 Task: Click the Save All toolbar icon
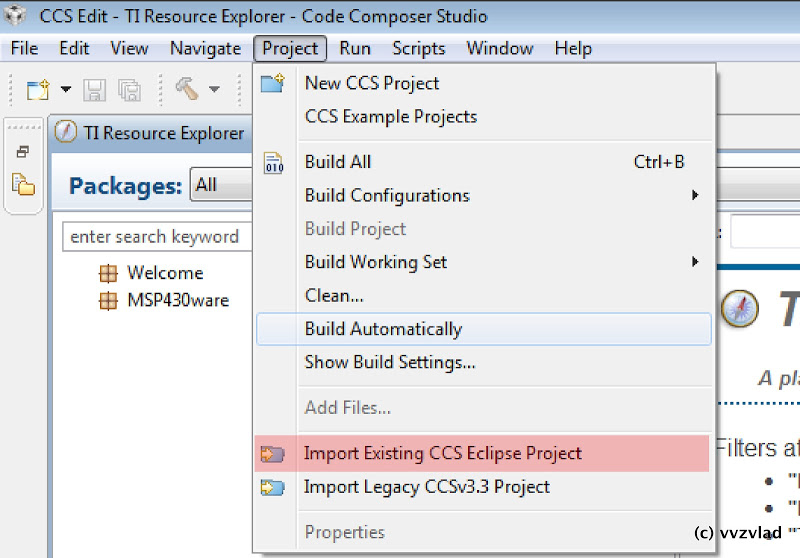click(x=129, y=90)
